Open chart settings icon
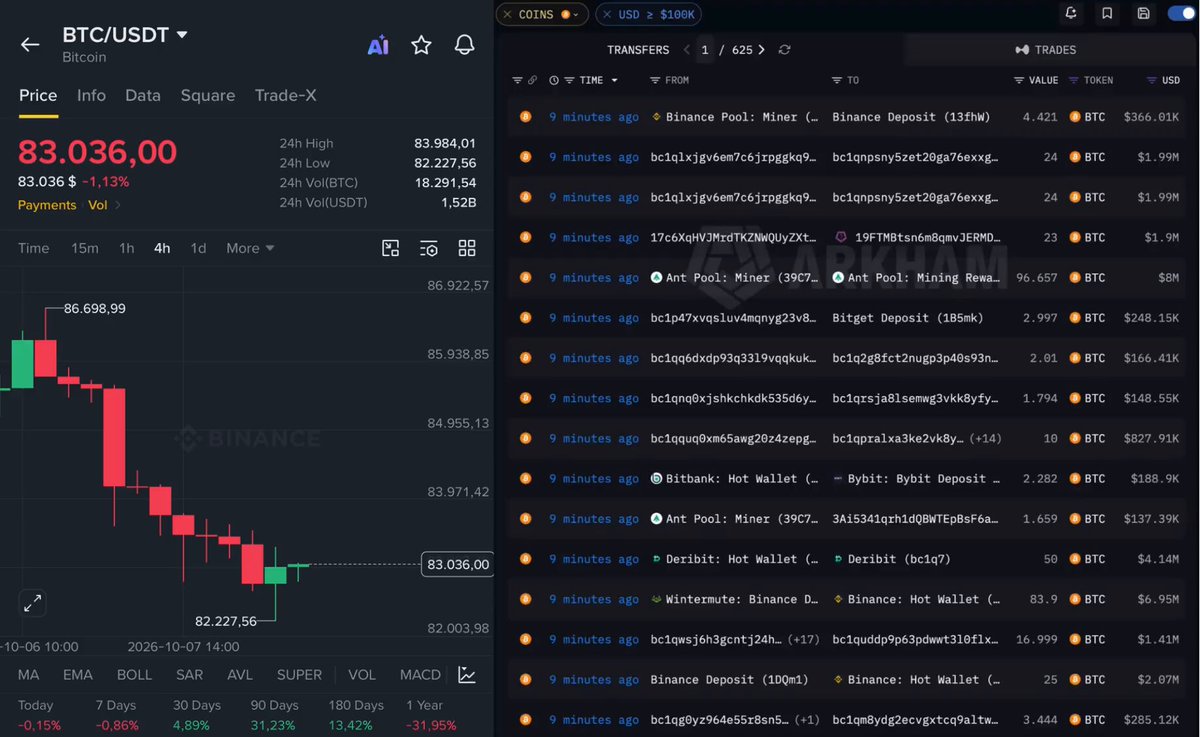1200x737 pixels. [429, 248]
